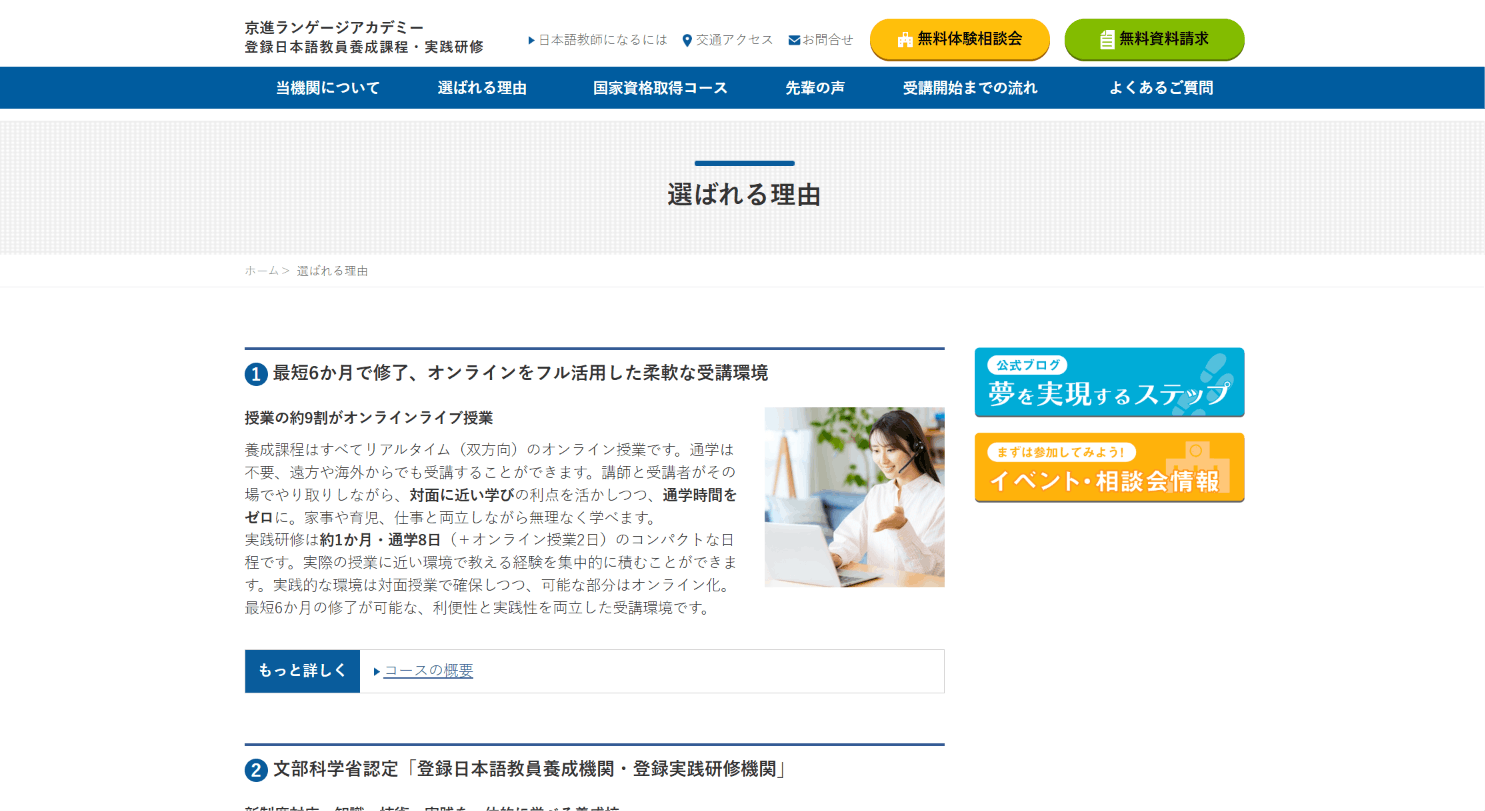Click the 選ばれる理由 page title
This screenshot has width=1485, height=811.
[744, 195]
